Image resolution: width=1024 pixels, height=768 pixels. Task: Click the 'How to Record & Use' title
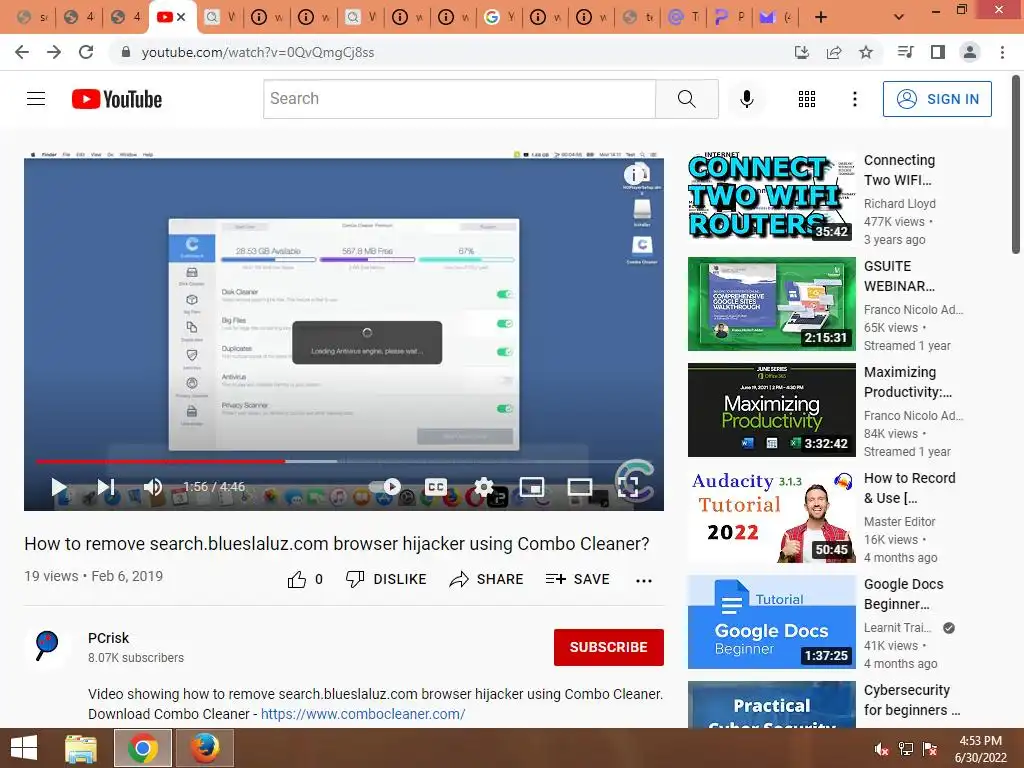pos(910,488)
